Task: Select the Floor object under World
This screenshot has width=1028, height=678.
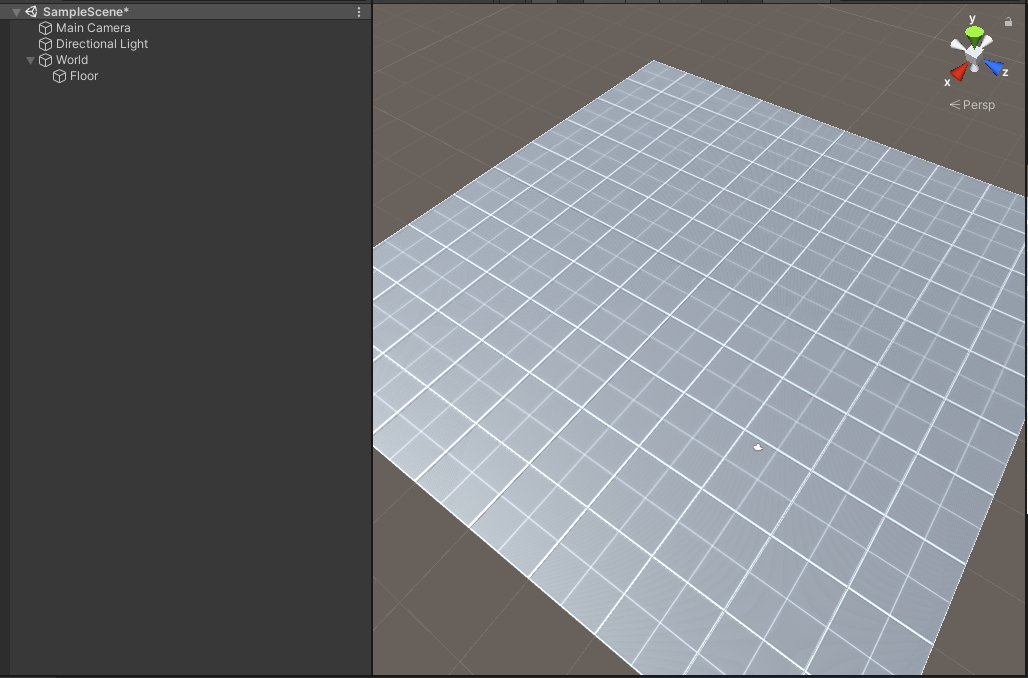Action: (x=84, y=76)
